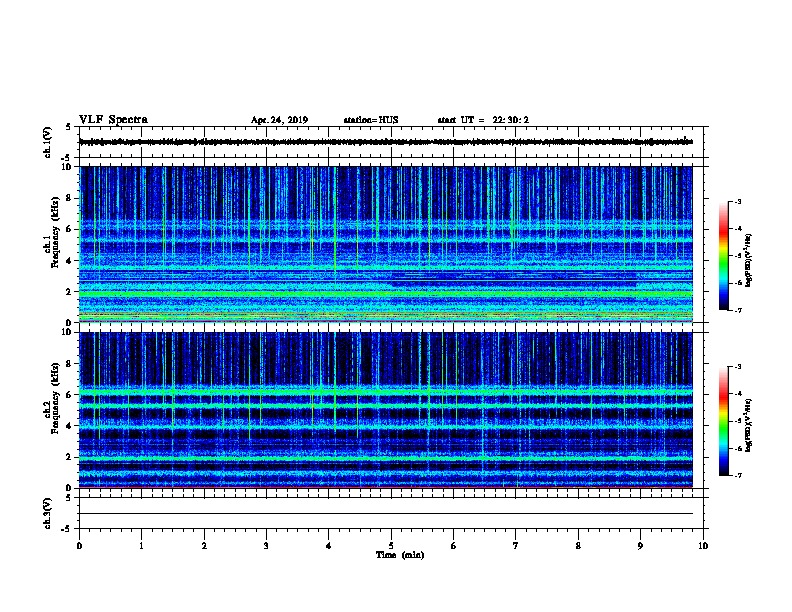
Task: Click the ch.1 color scale PSD label
Action: pyautogui.click(x=749, y=260)
